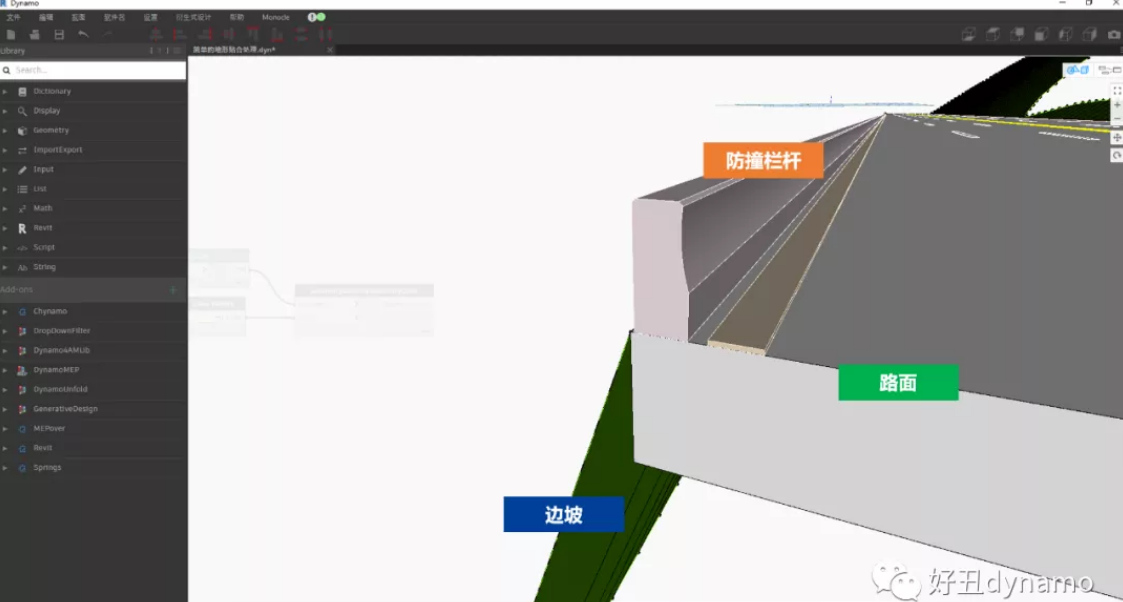This screenshot has width=1123, height=602.
Task: Click the run status notification indicator
Action: [x=317, y=17]
